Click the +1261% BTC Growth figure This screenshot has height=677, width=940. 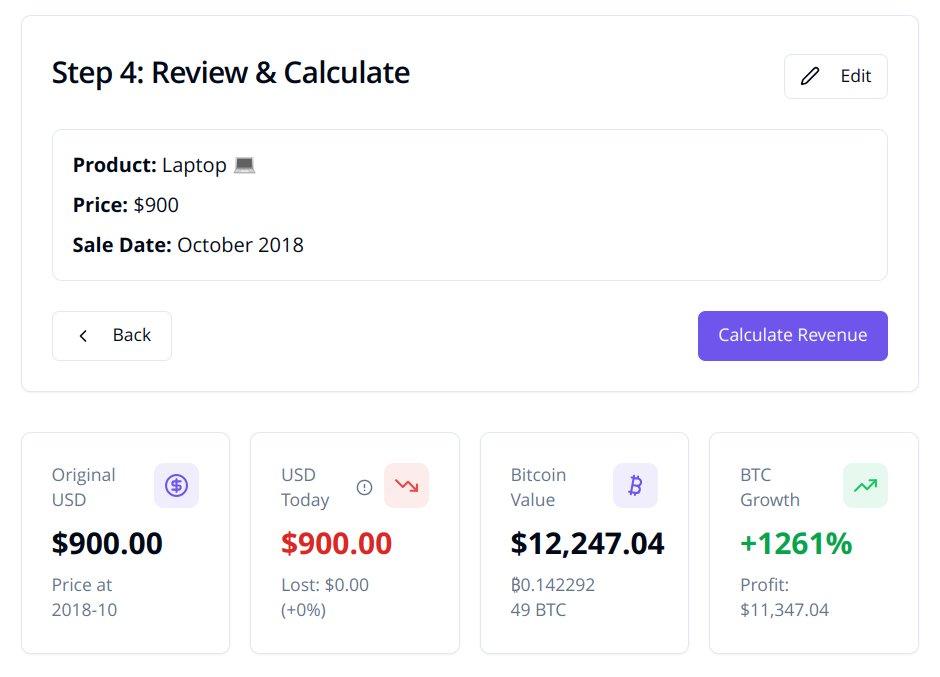(x=796, y=543)
